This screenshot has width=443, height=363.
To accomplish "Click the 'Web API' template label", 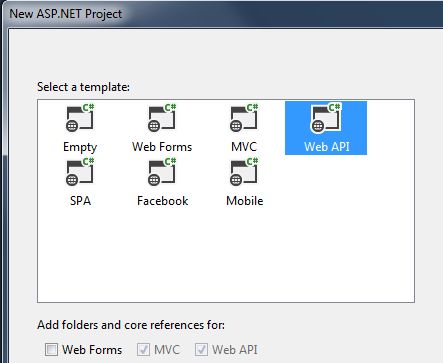I will point(327,147).
